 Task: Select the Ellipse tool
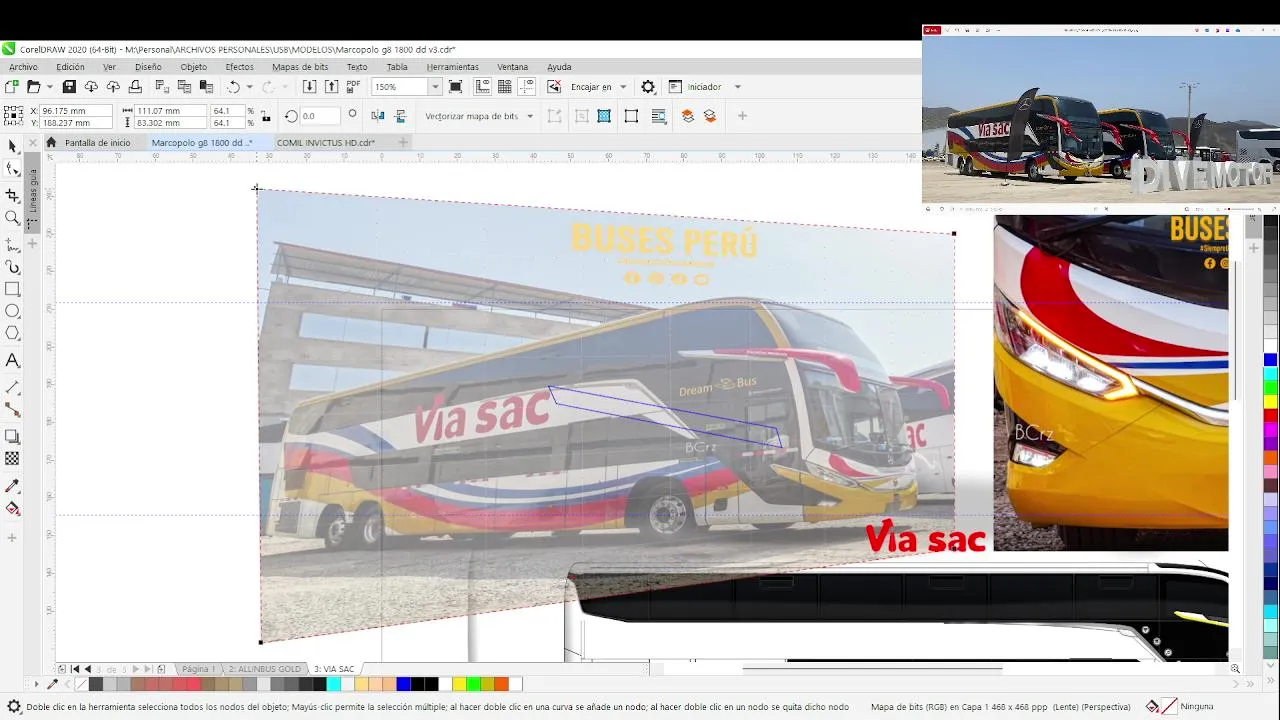pyautogui.click(x=12, y=311)
